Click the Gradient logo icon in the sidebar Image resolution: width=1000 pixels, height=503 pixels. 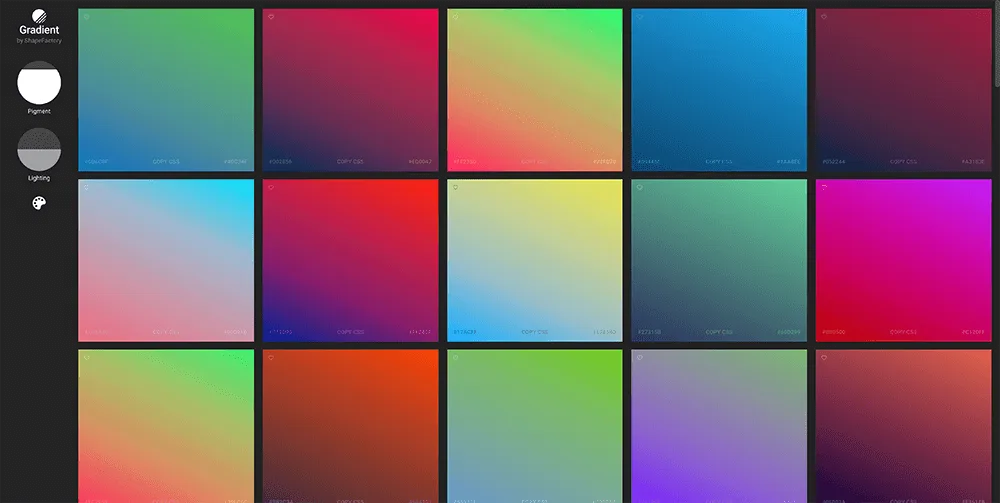coord(39,16)
